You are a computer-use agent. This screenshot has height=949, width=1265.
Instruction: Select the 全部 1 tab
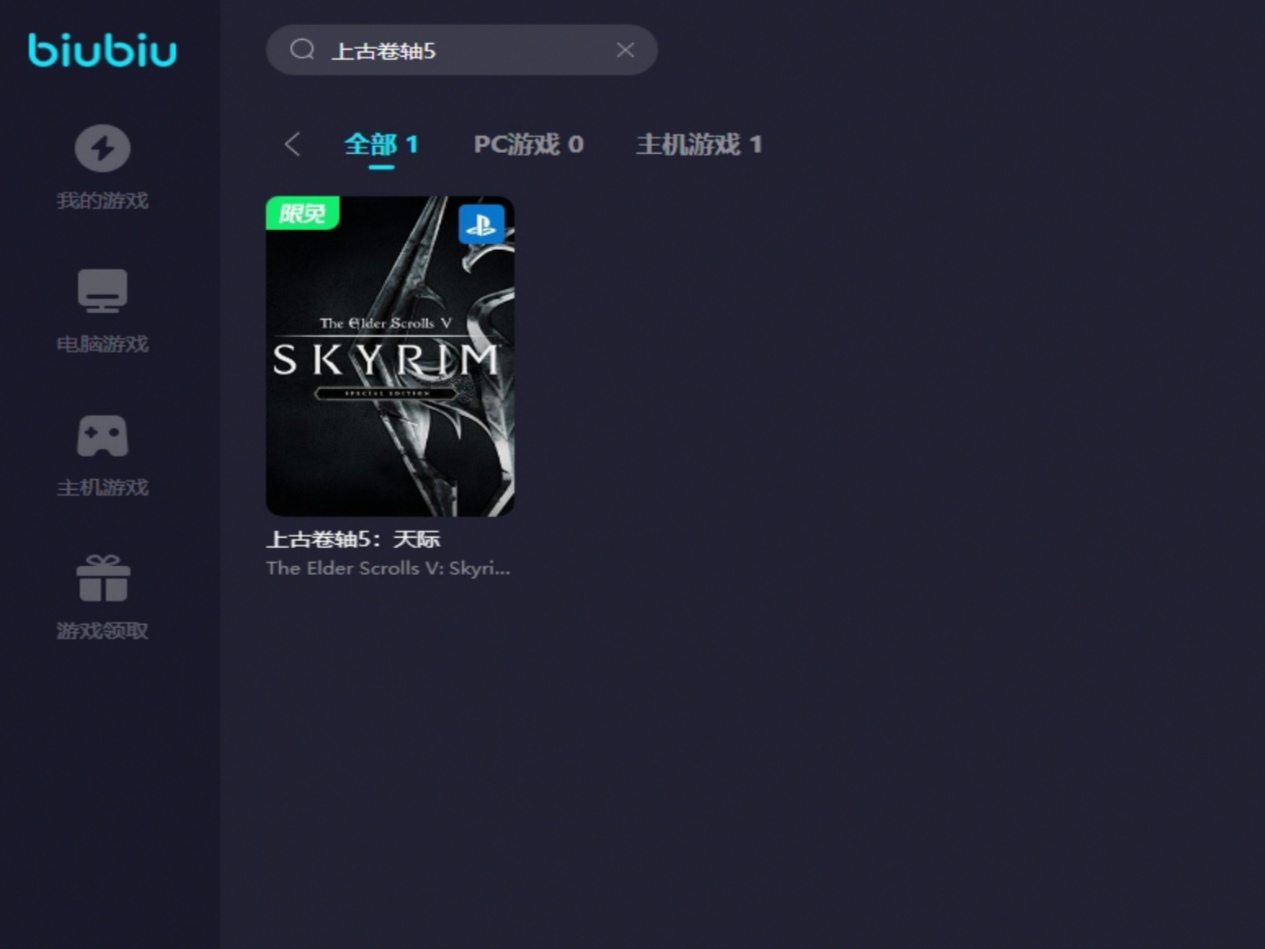[x=381, y=144]
